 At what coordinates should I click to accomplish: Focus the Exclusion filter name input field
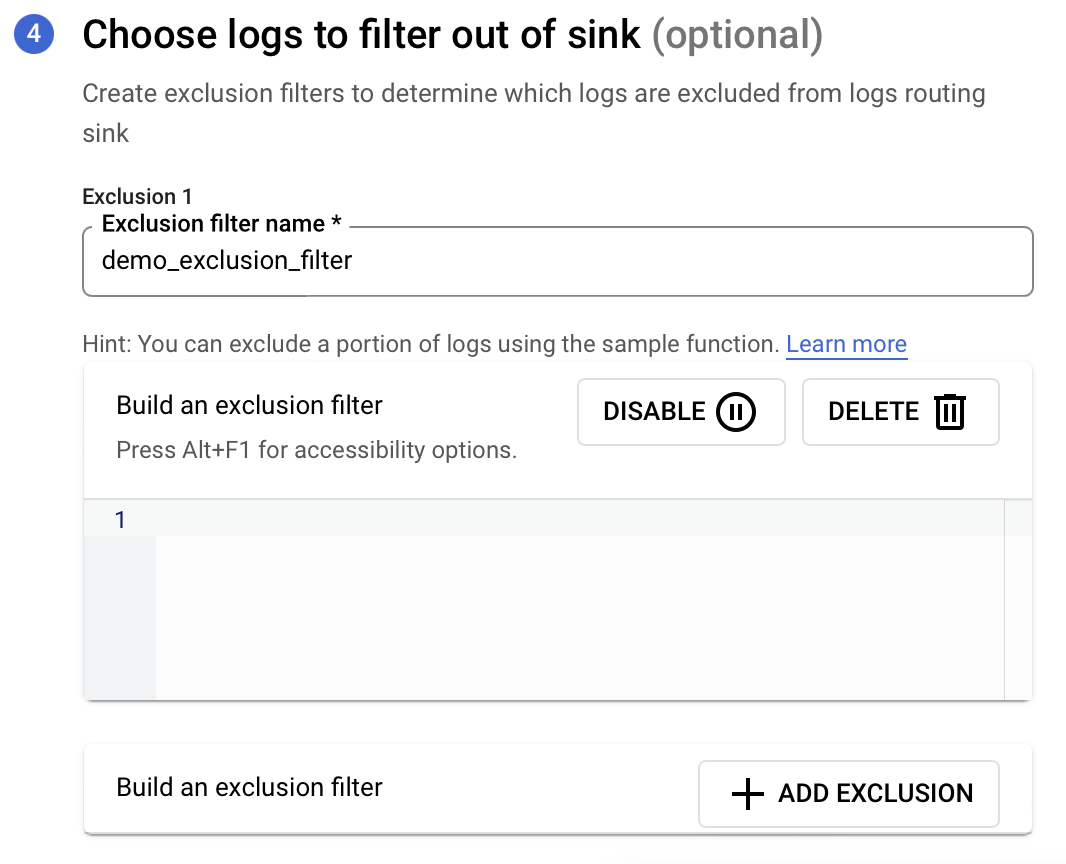pyautogui.click(x=557, y=262)
